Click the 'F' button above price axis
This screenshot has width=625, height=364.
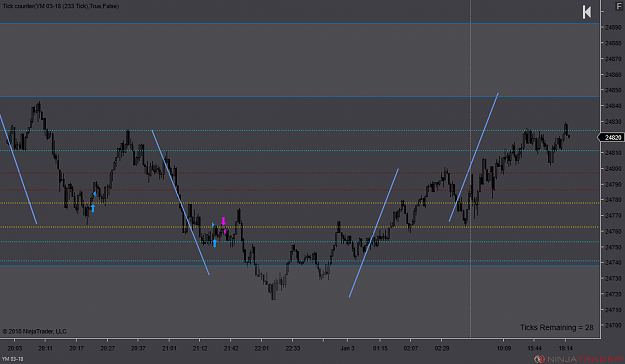[619, 6]
